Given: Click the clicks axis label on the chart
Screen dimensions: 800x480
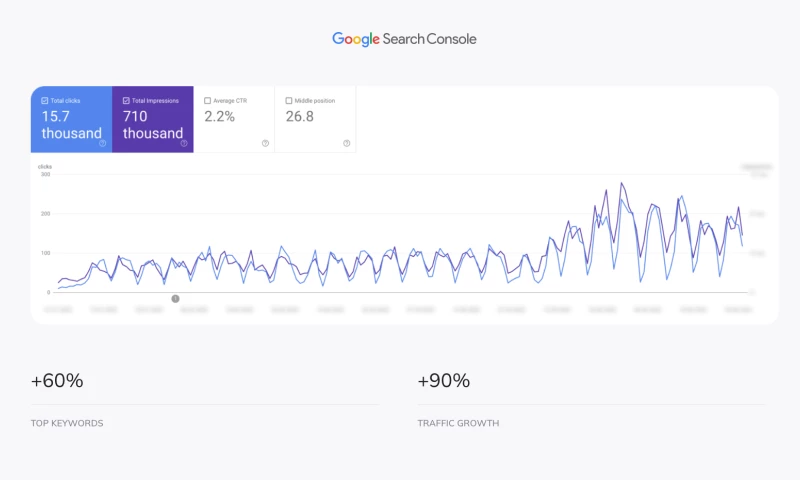Looking at the screenshot, I should coord(45,166).
